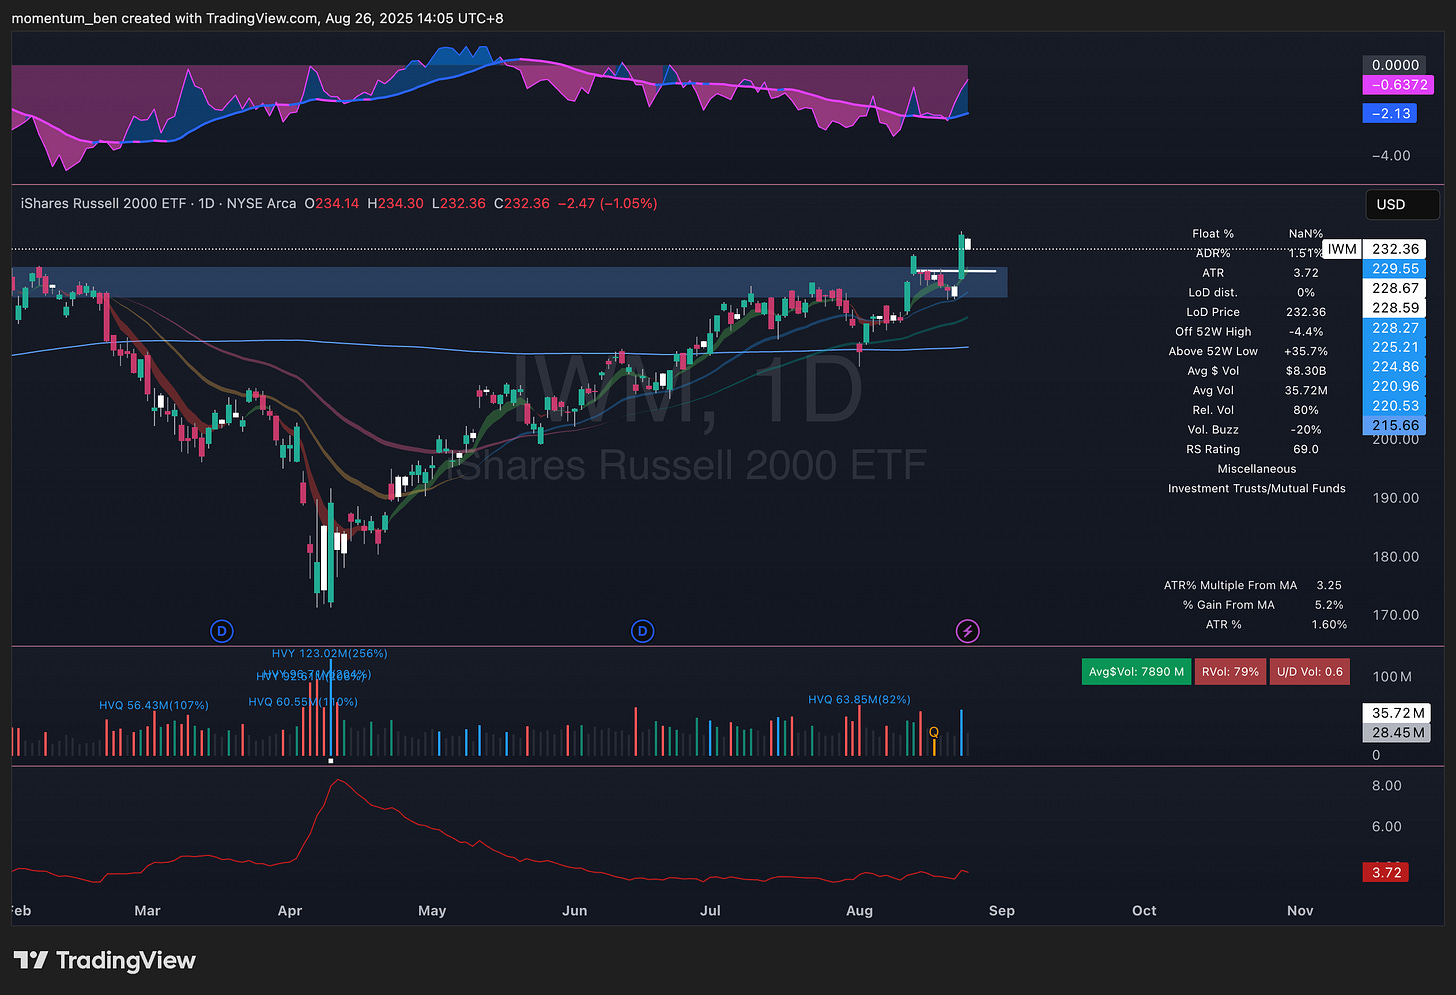This screenshot has width=1456, height=995.
Task: Click the magenta −0.6372 indicator label
Action: click(1398, 85)
